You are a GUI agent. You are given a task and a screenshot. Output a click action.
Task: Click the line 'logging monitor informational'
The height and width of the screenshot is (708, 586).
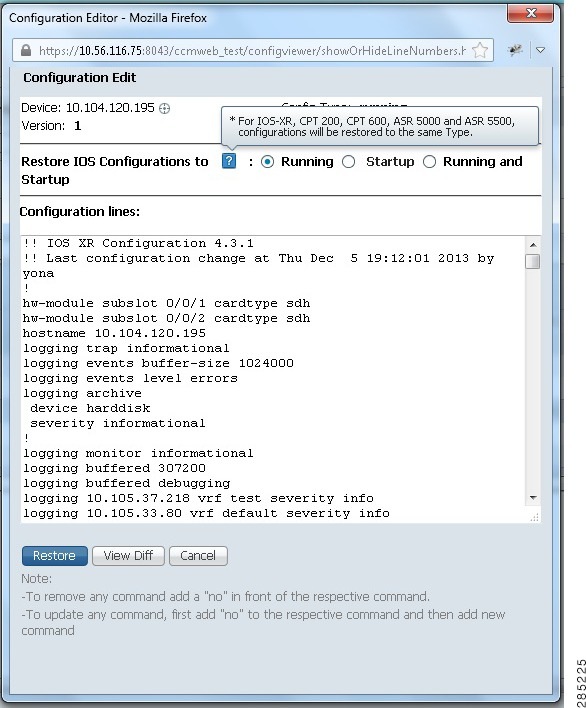tap(138, 453)
